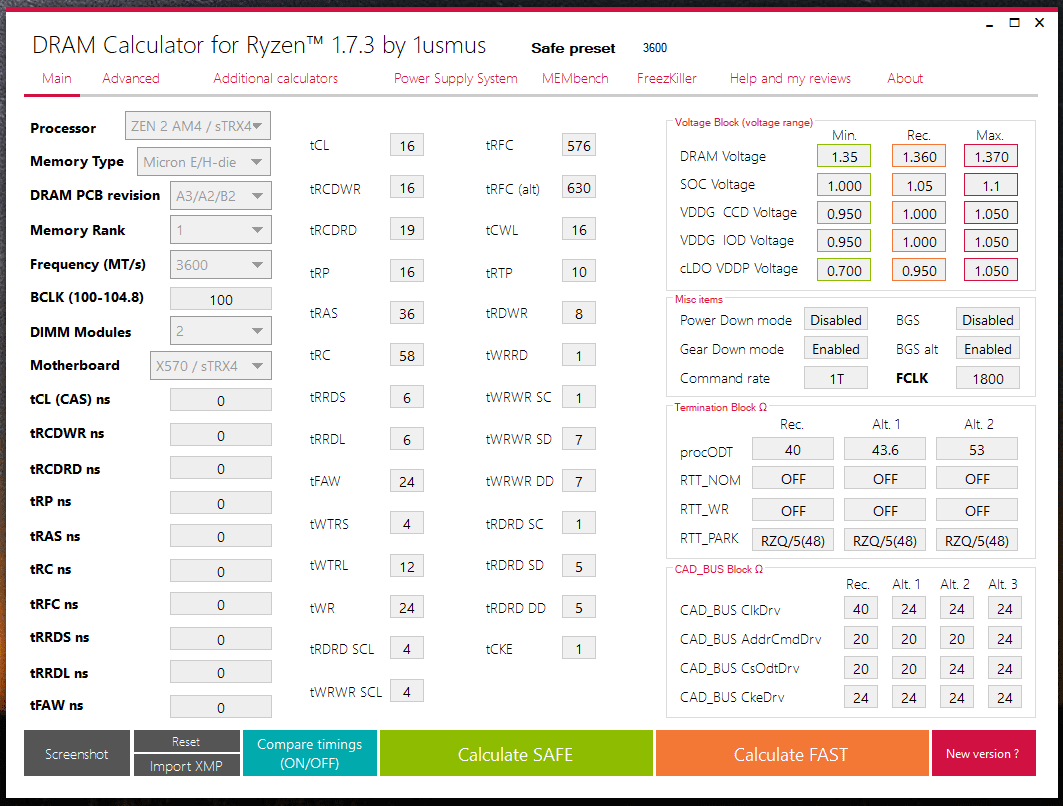This screenshot has width=1063, height=806.
Task: Close the DRAM Calculator window
Action: (1039, 22)
